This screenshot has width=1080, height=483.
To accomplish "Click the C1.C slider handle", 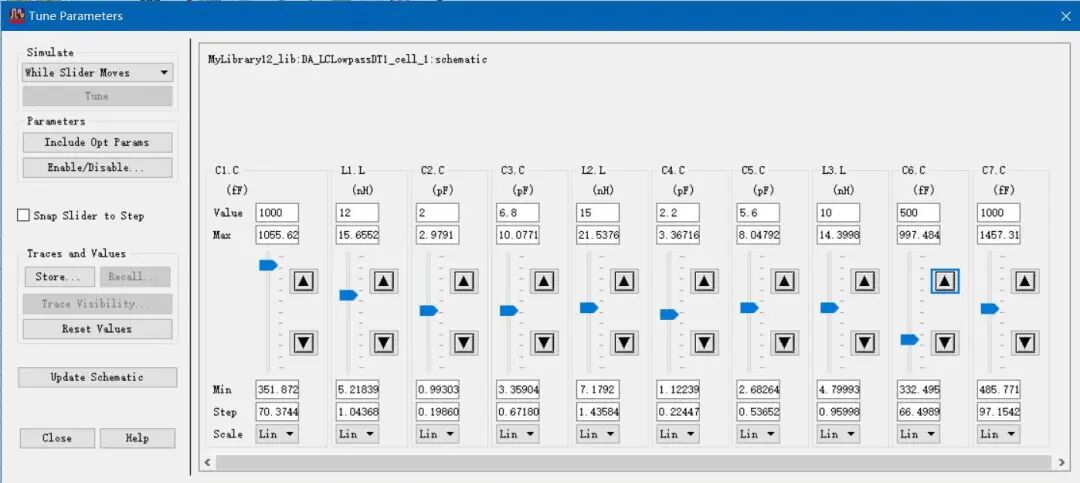I will point(268,265).
